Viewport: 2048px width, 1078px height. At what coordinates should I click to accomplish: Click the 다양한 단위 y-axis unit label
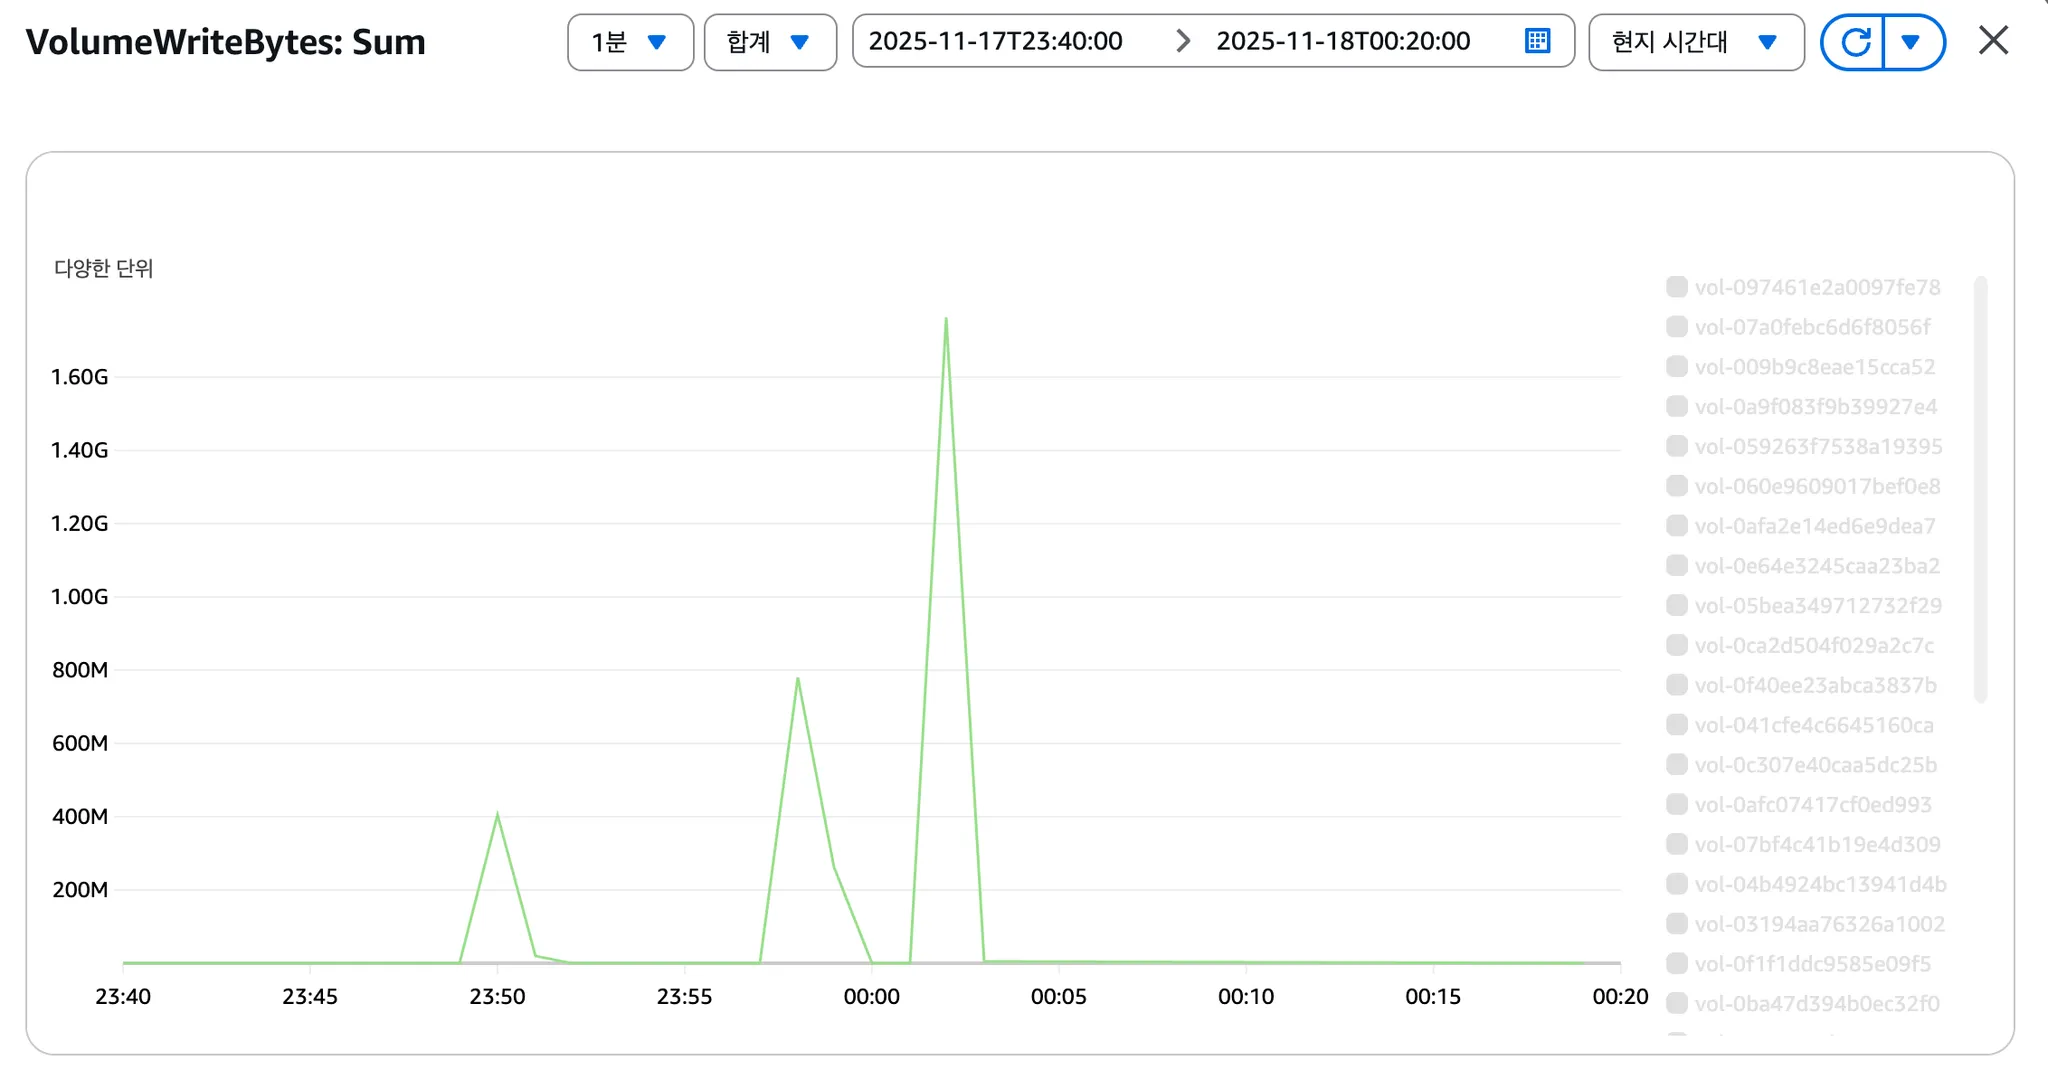point(104,268)
